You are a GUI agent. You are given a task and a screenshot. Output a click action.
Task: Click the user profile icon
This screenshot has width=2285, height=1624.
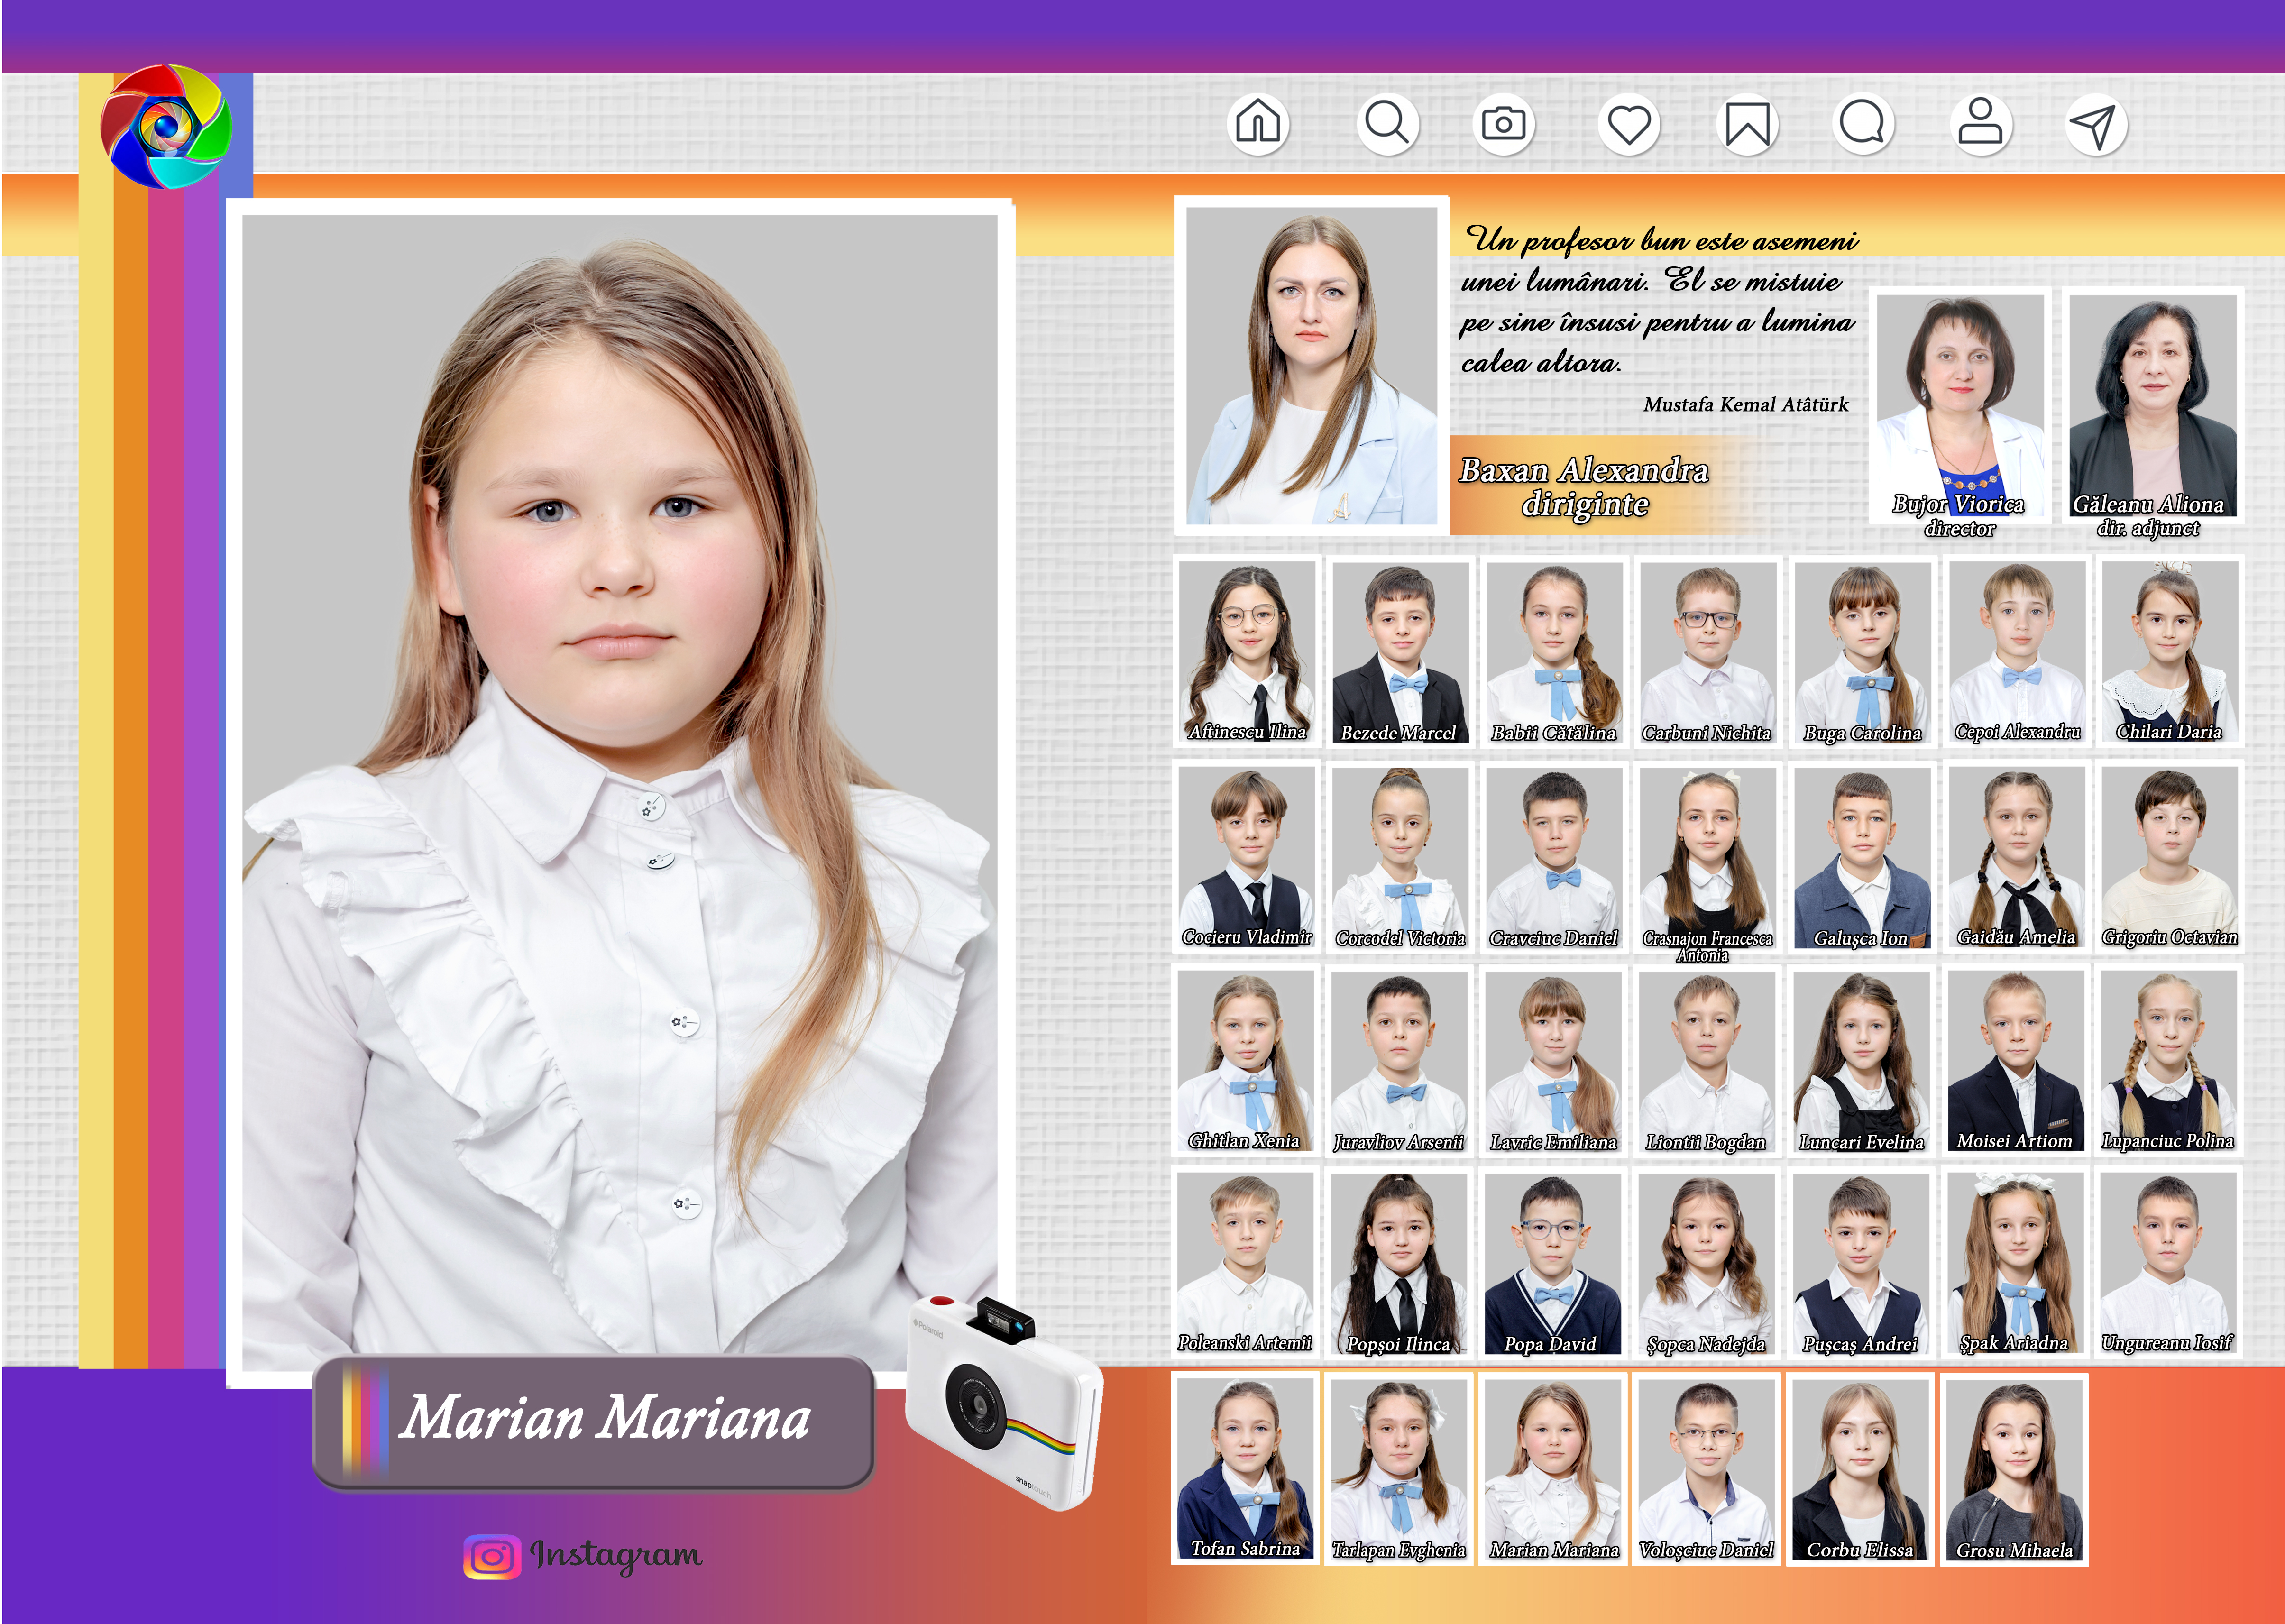[x=1980, y=124]
